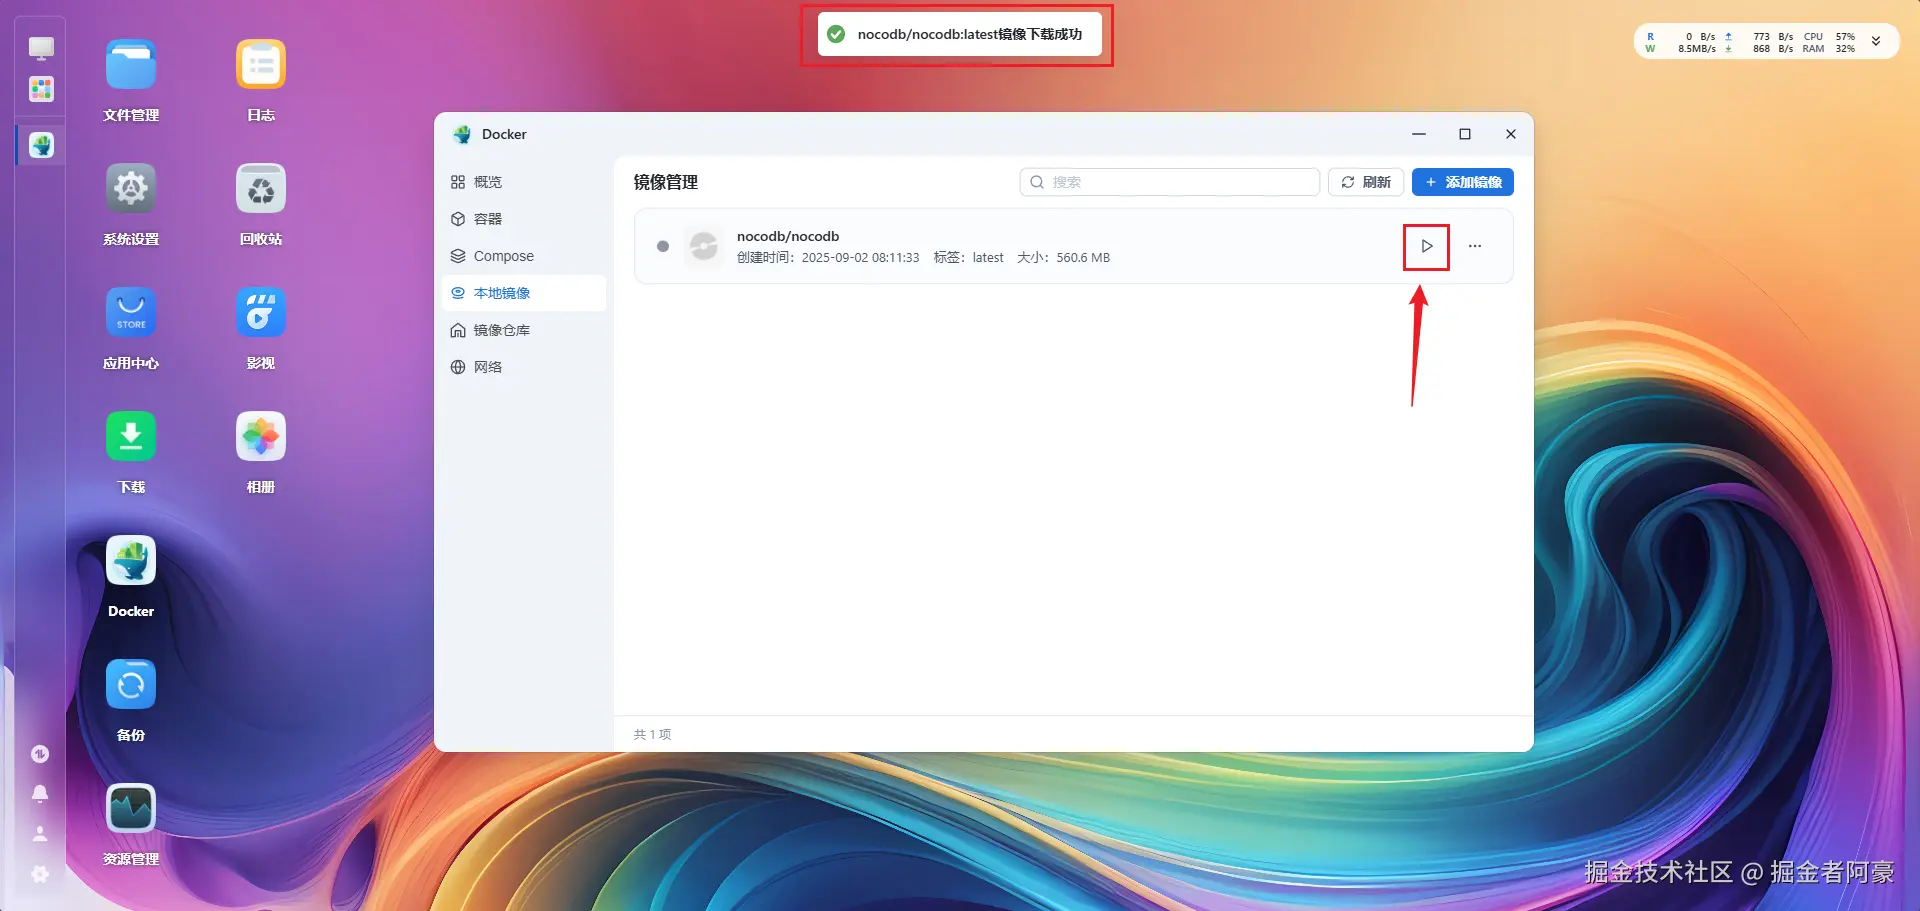Open the Docker desktop icon
1920x911 pixels.
(131, 561)
